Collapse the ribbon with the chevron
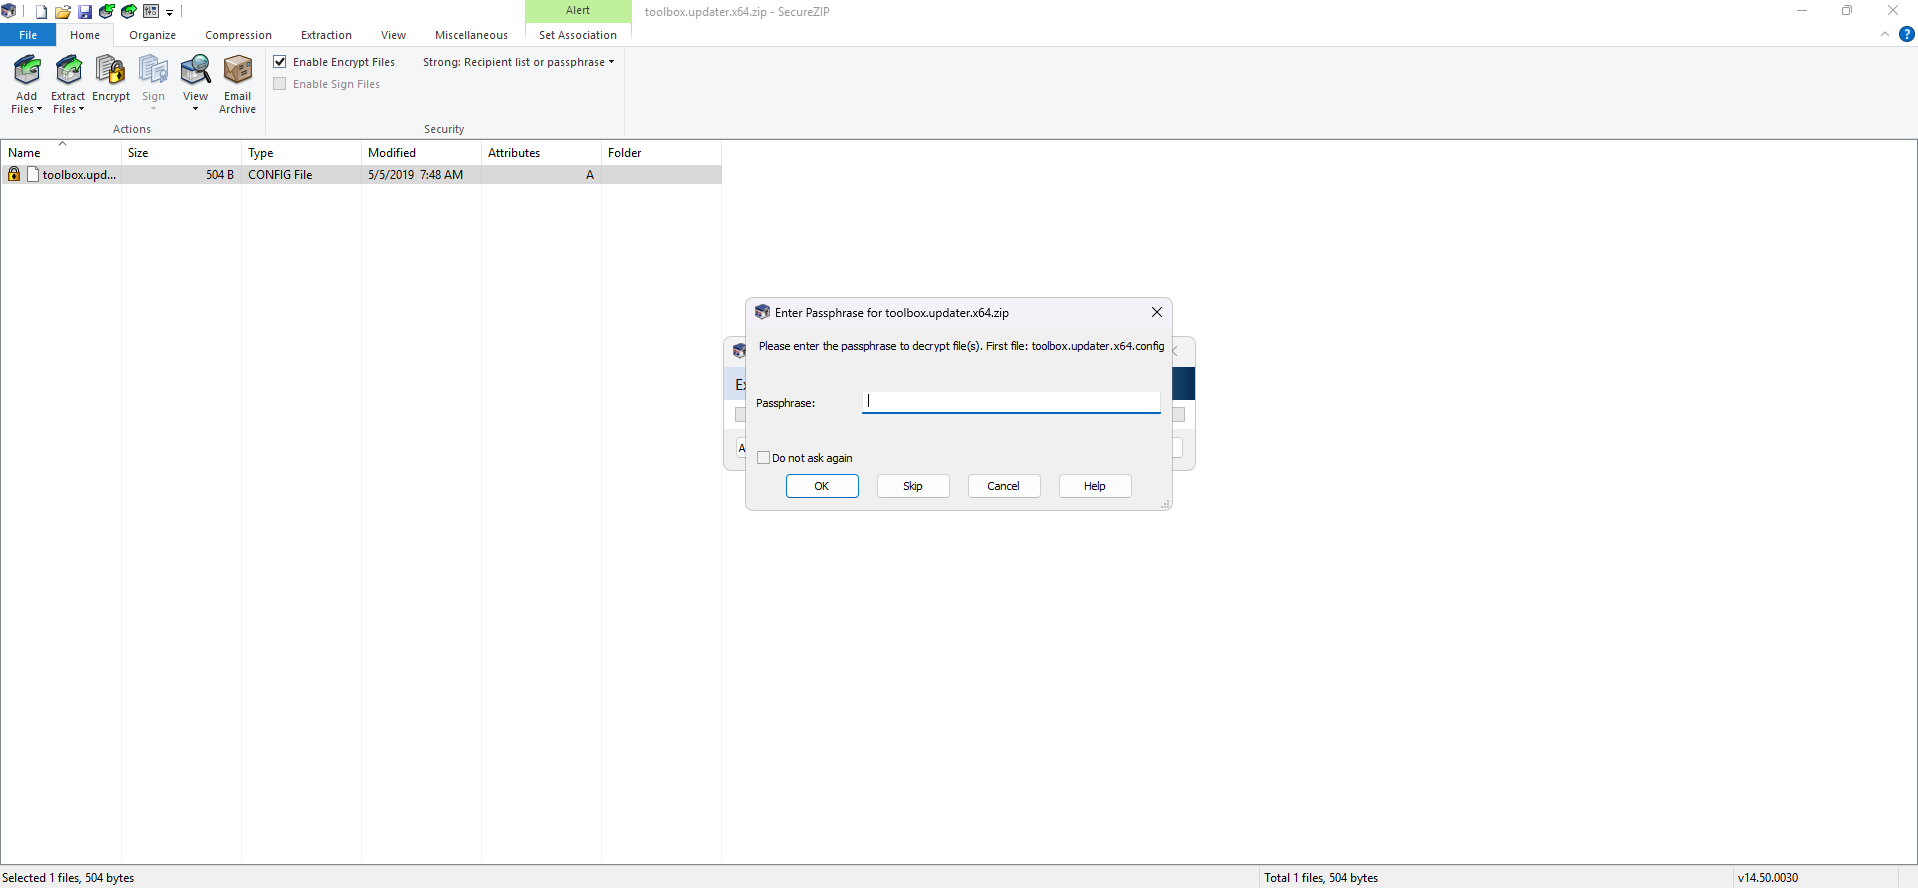The height and width of the screenshot is (888, 1918). click(x=1885, y=34)
